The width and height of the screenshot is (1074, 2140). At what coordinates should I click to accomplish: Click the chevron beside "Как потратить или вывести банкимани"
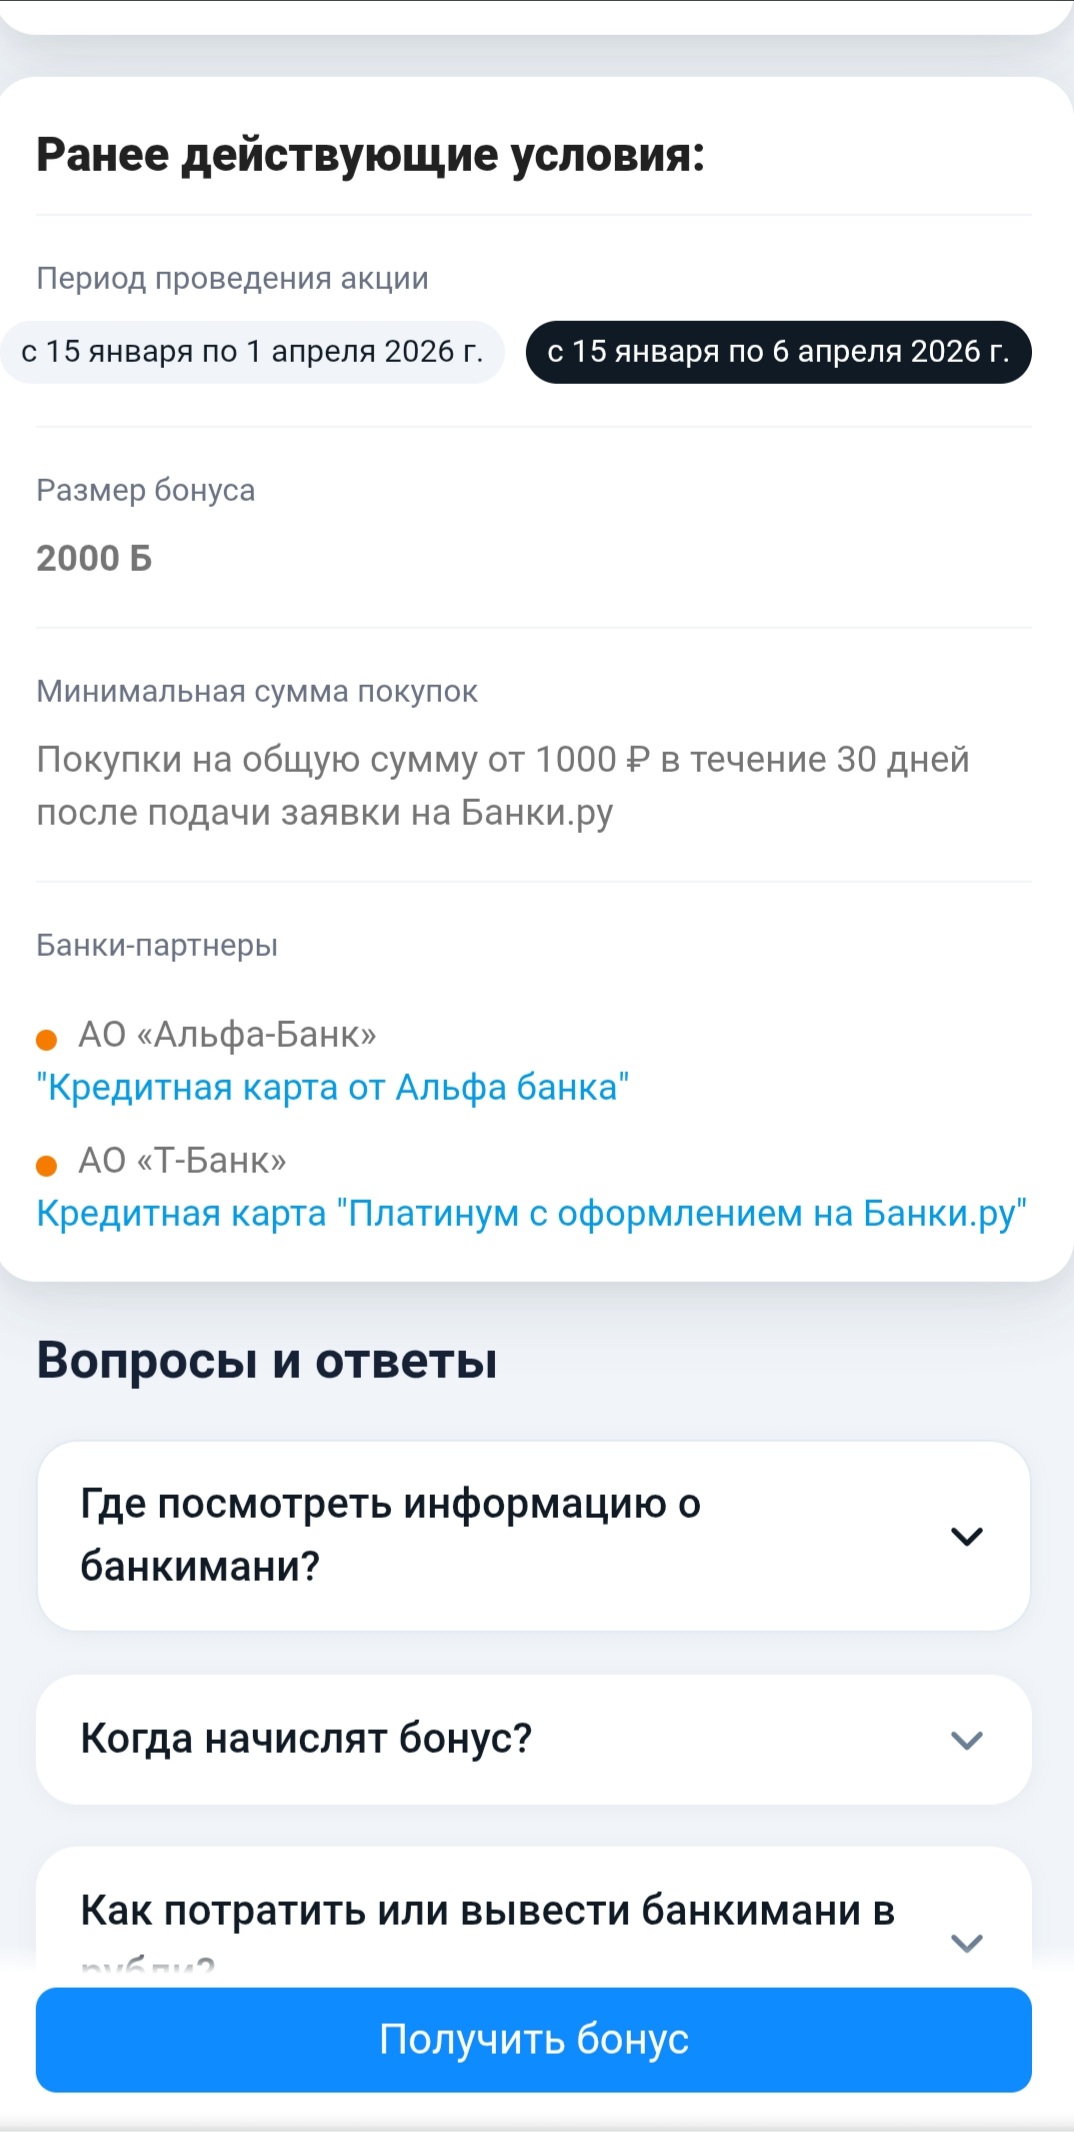click(966, 1942)
